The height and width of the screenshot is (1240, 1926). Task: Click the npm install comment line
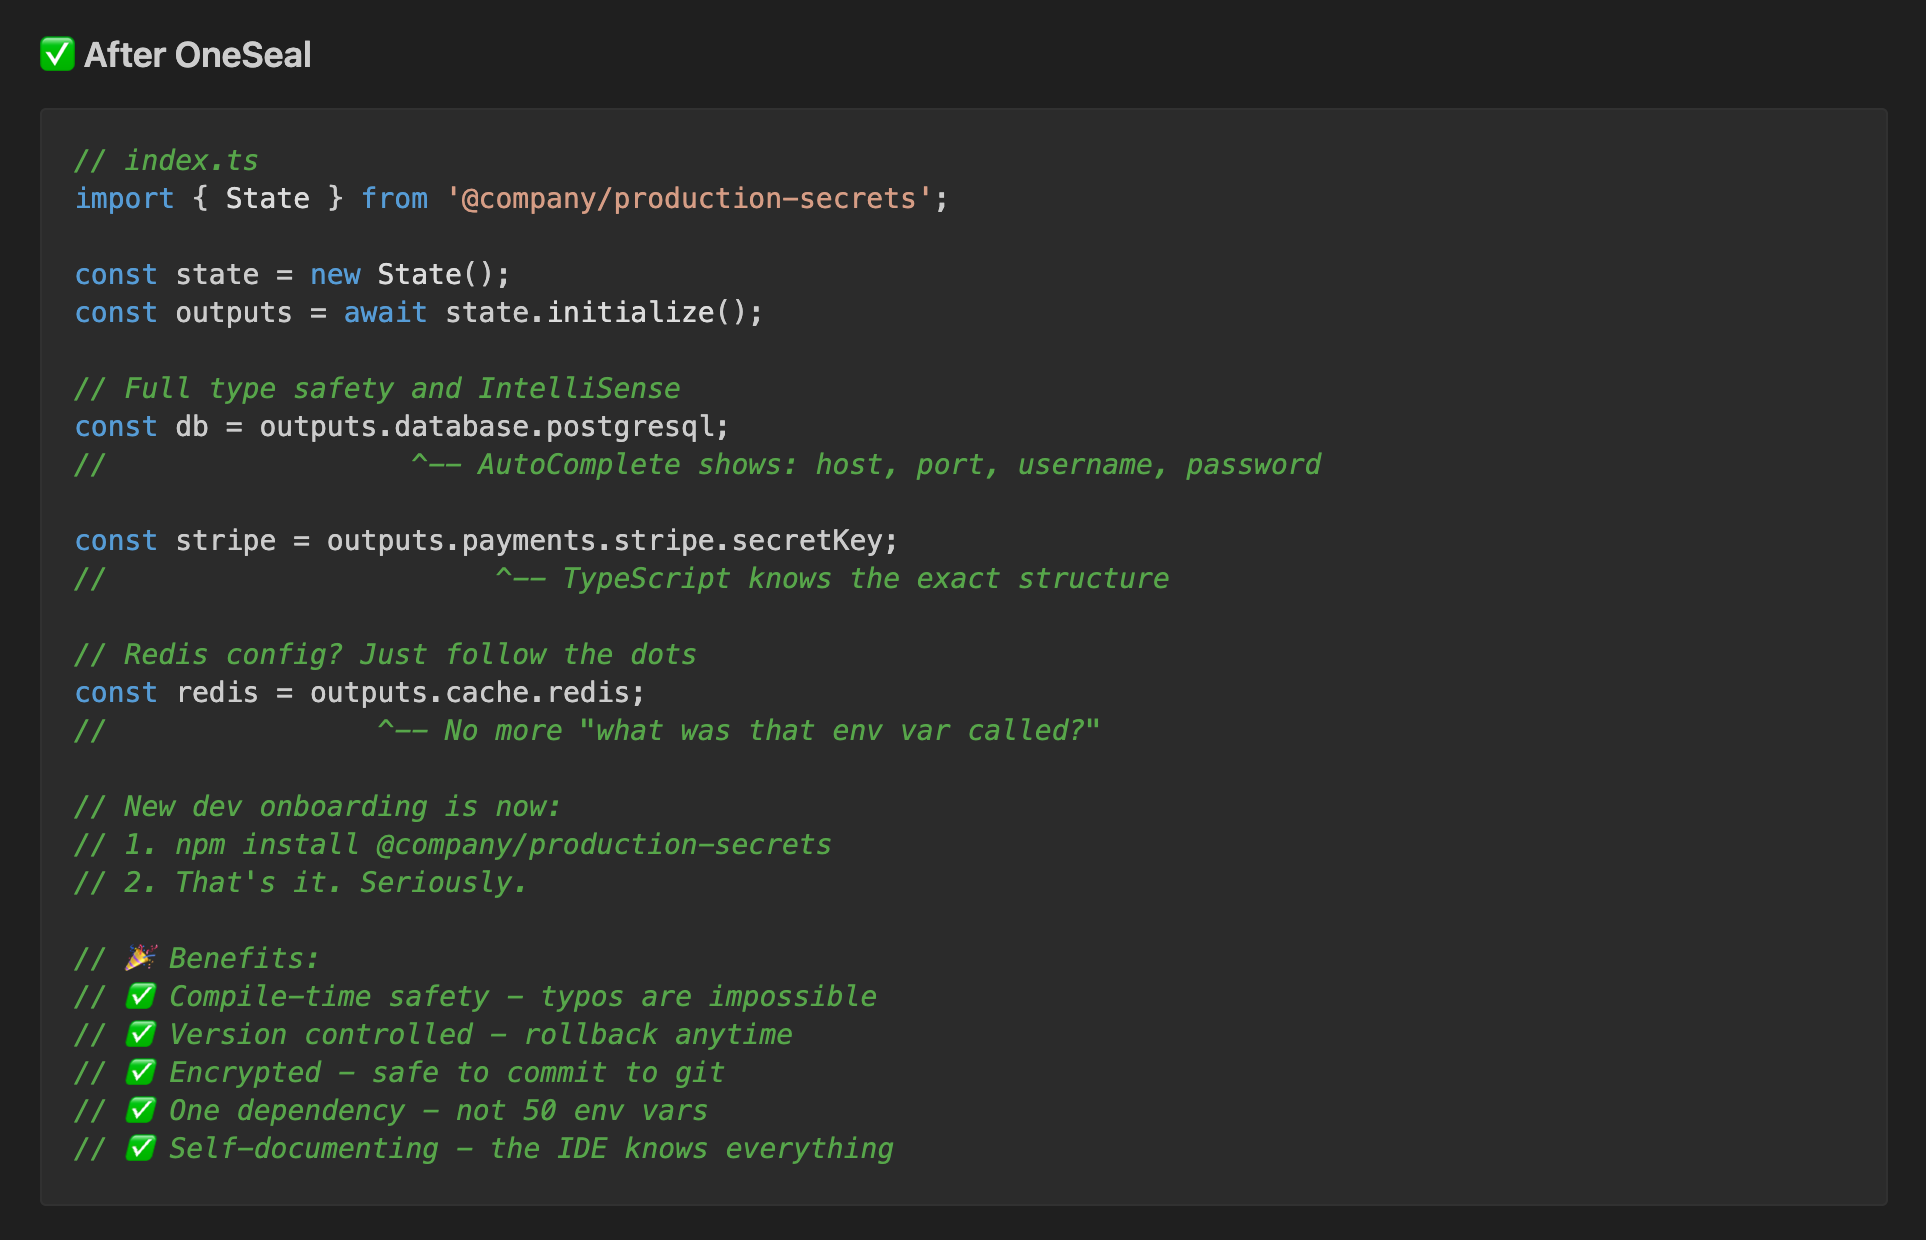453,844
